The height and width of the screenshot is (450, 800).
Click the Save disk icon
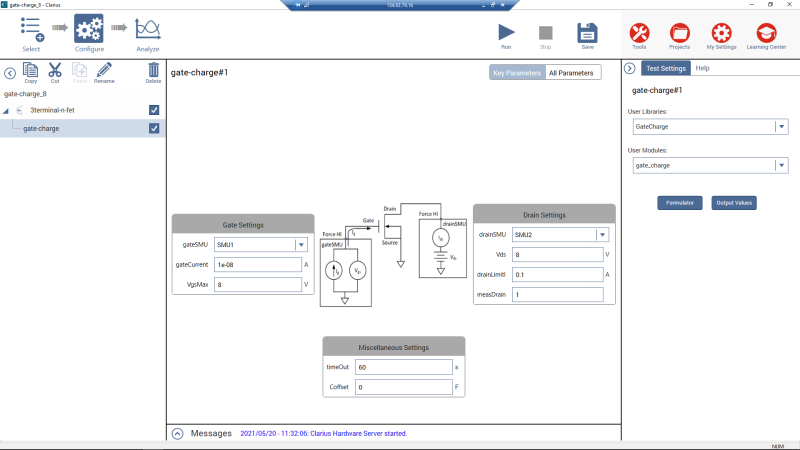(587, 32)
